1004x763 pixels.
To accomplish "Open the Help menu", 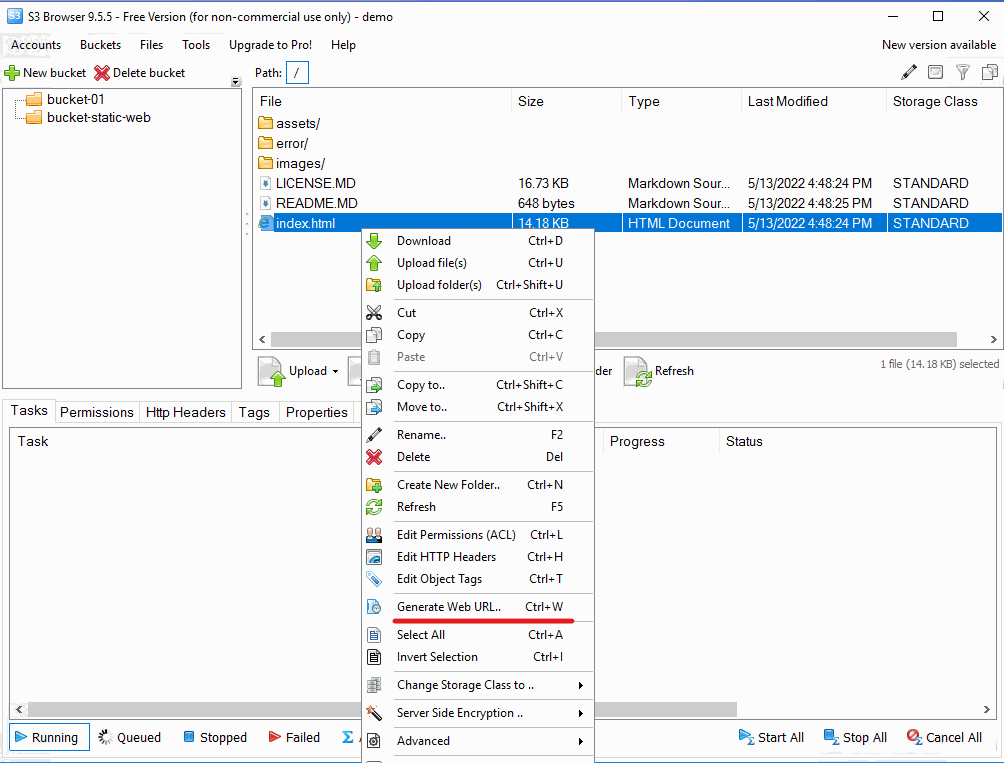I will pyautogui.click(x=343, y=45).
